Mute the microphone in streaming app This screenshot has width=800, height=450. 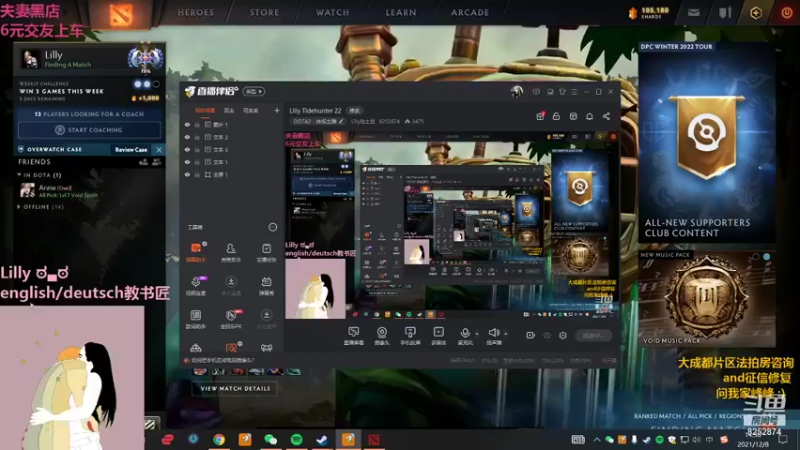(x=465, y=336)
